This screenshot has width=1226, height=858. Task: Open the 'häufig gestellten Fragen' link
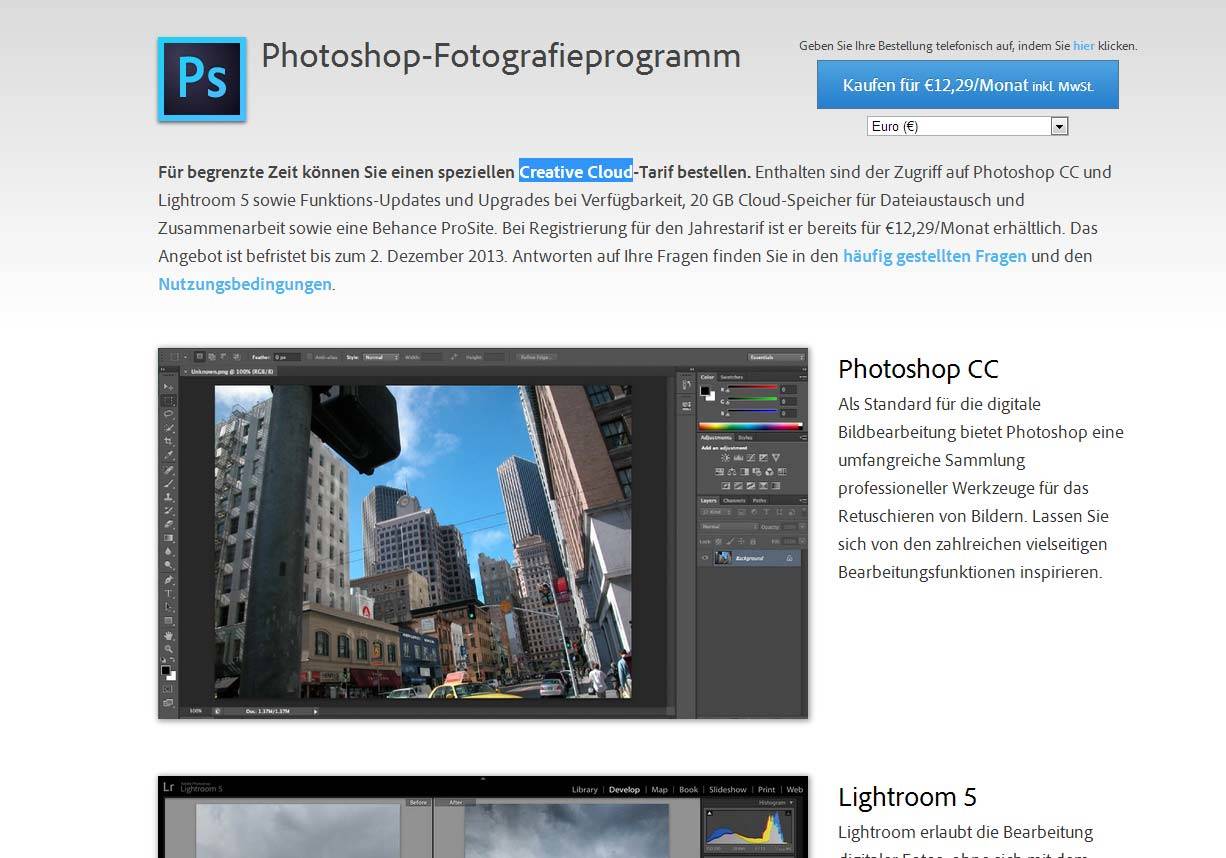pos(935,256)
